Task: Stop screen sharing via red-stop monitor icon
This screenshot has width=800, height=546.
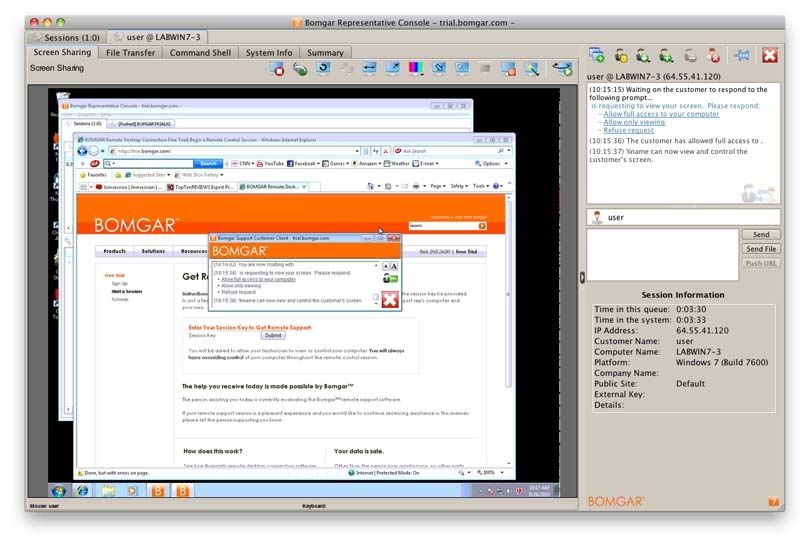Action: click(x=278, y=69)
